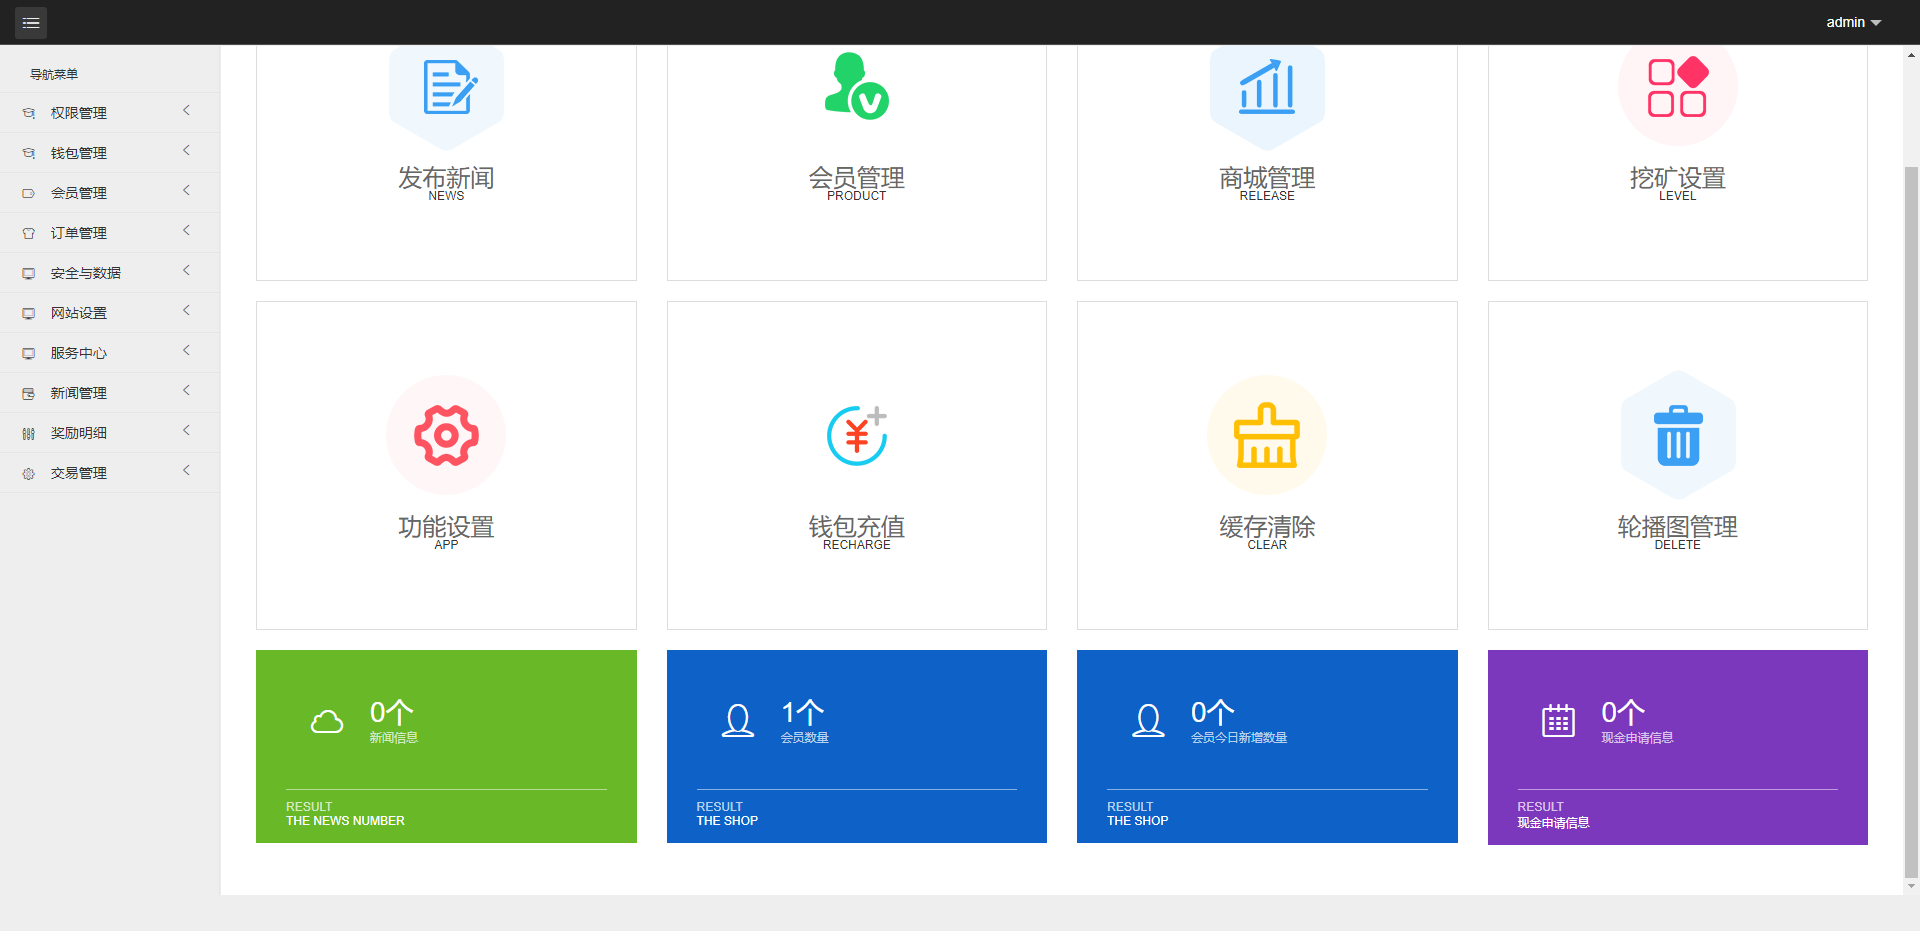Click the icon left of 订单管理
The image size is (1920, 931).
point(29,233)
